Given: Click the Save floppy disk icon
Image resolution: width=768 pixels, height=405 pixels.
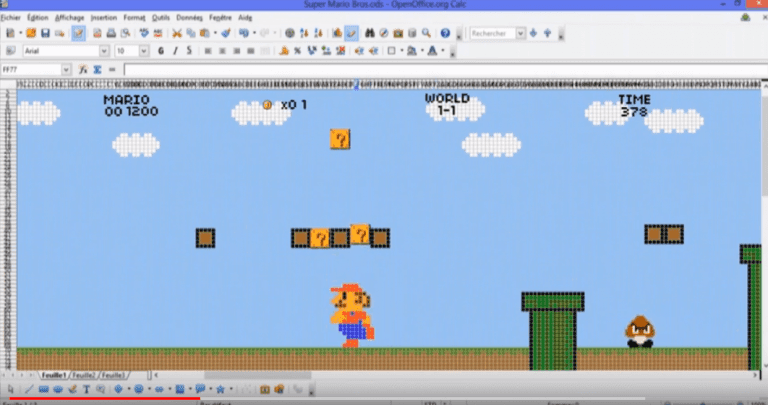Looking at the screenshot, I should click(45, 33).
